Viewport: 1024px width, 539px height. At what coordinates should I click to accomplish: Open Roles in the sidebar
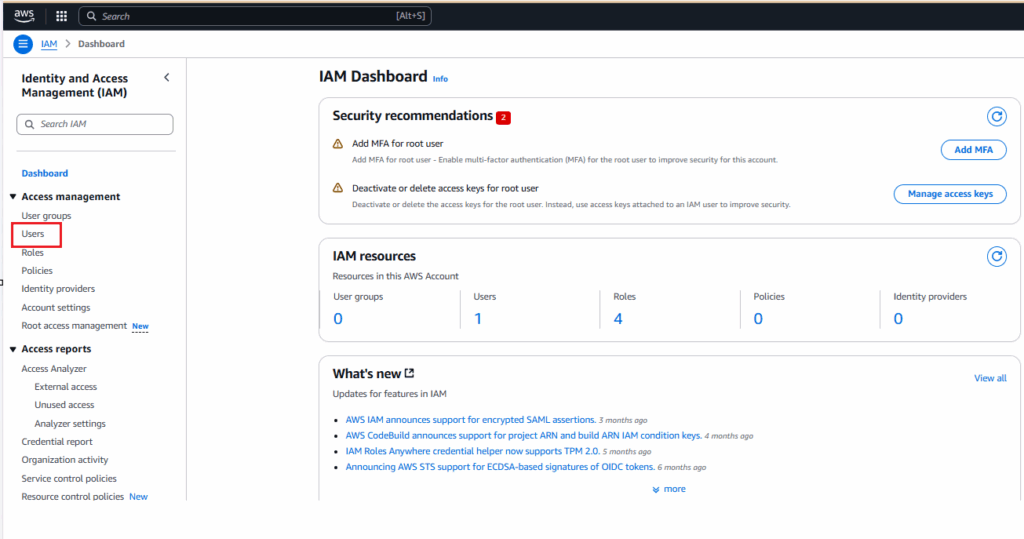tap(33, 253)
